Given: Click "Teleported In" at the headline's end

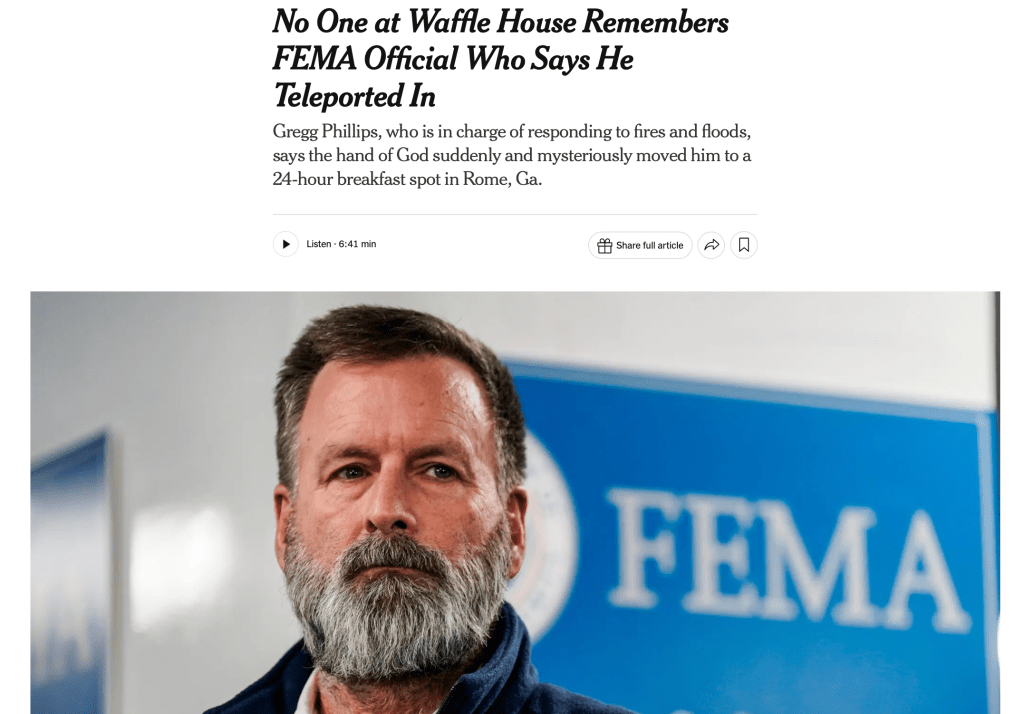Looking at the screenshot, I should pyautogui.click(x=354, y=96).
